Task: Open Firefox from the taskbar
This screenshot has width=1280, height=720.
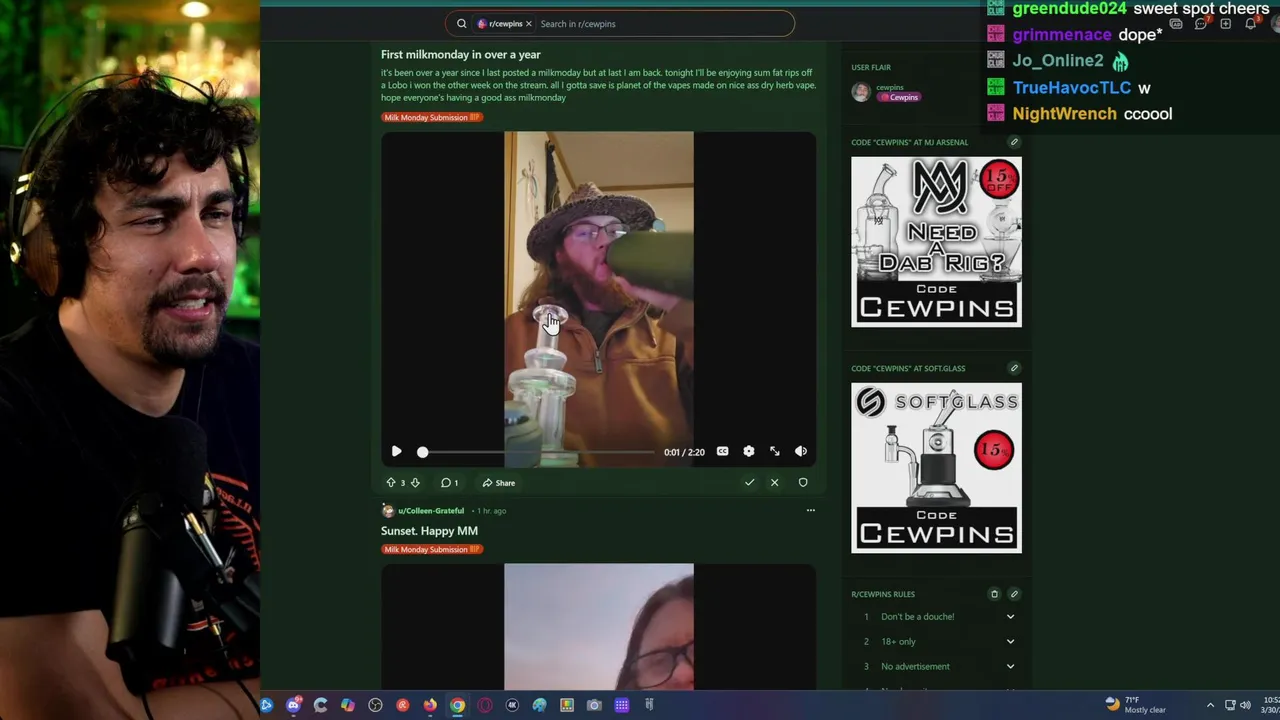Action: click(430, 705)
